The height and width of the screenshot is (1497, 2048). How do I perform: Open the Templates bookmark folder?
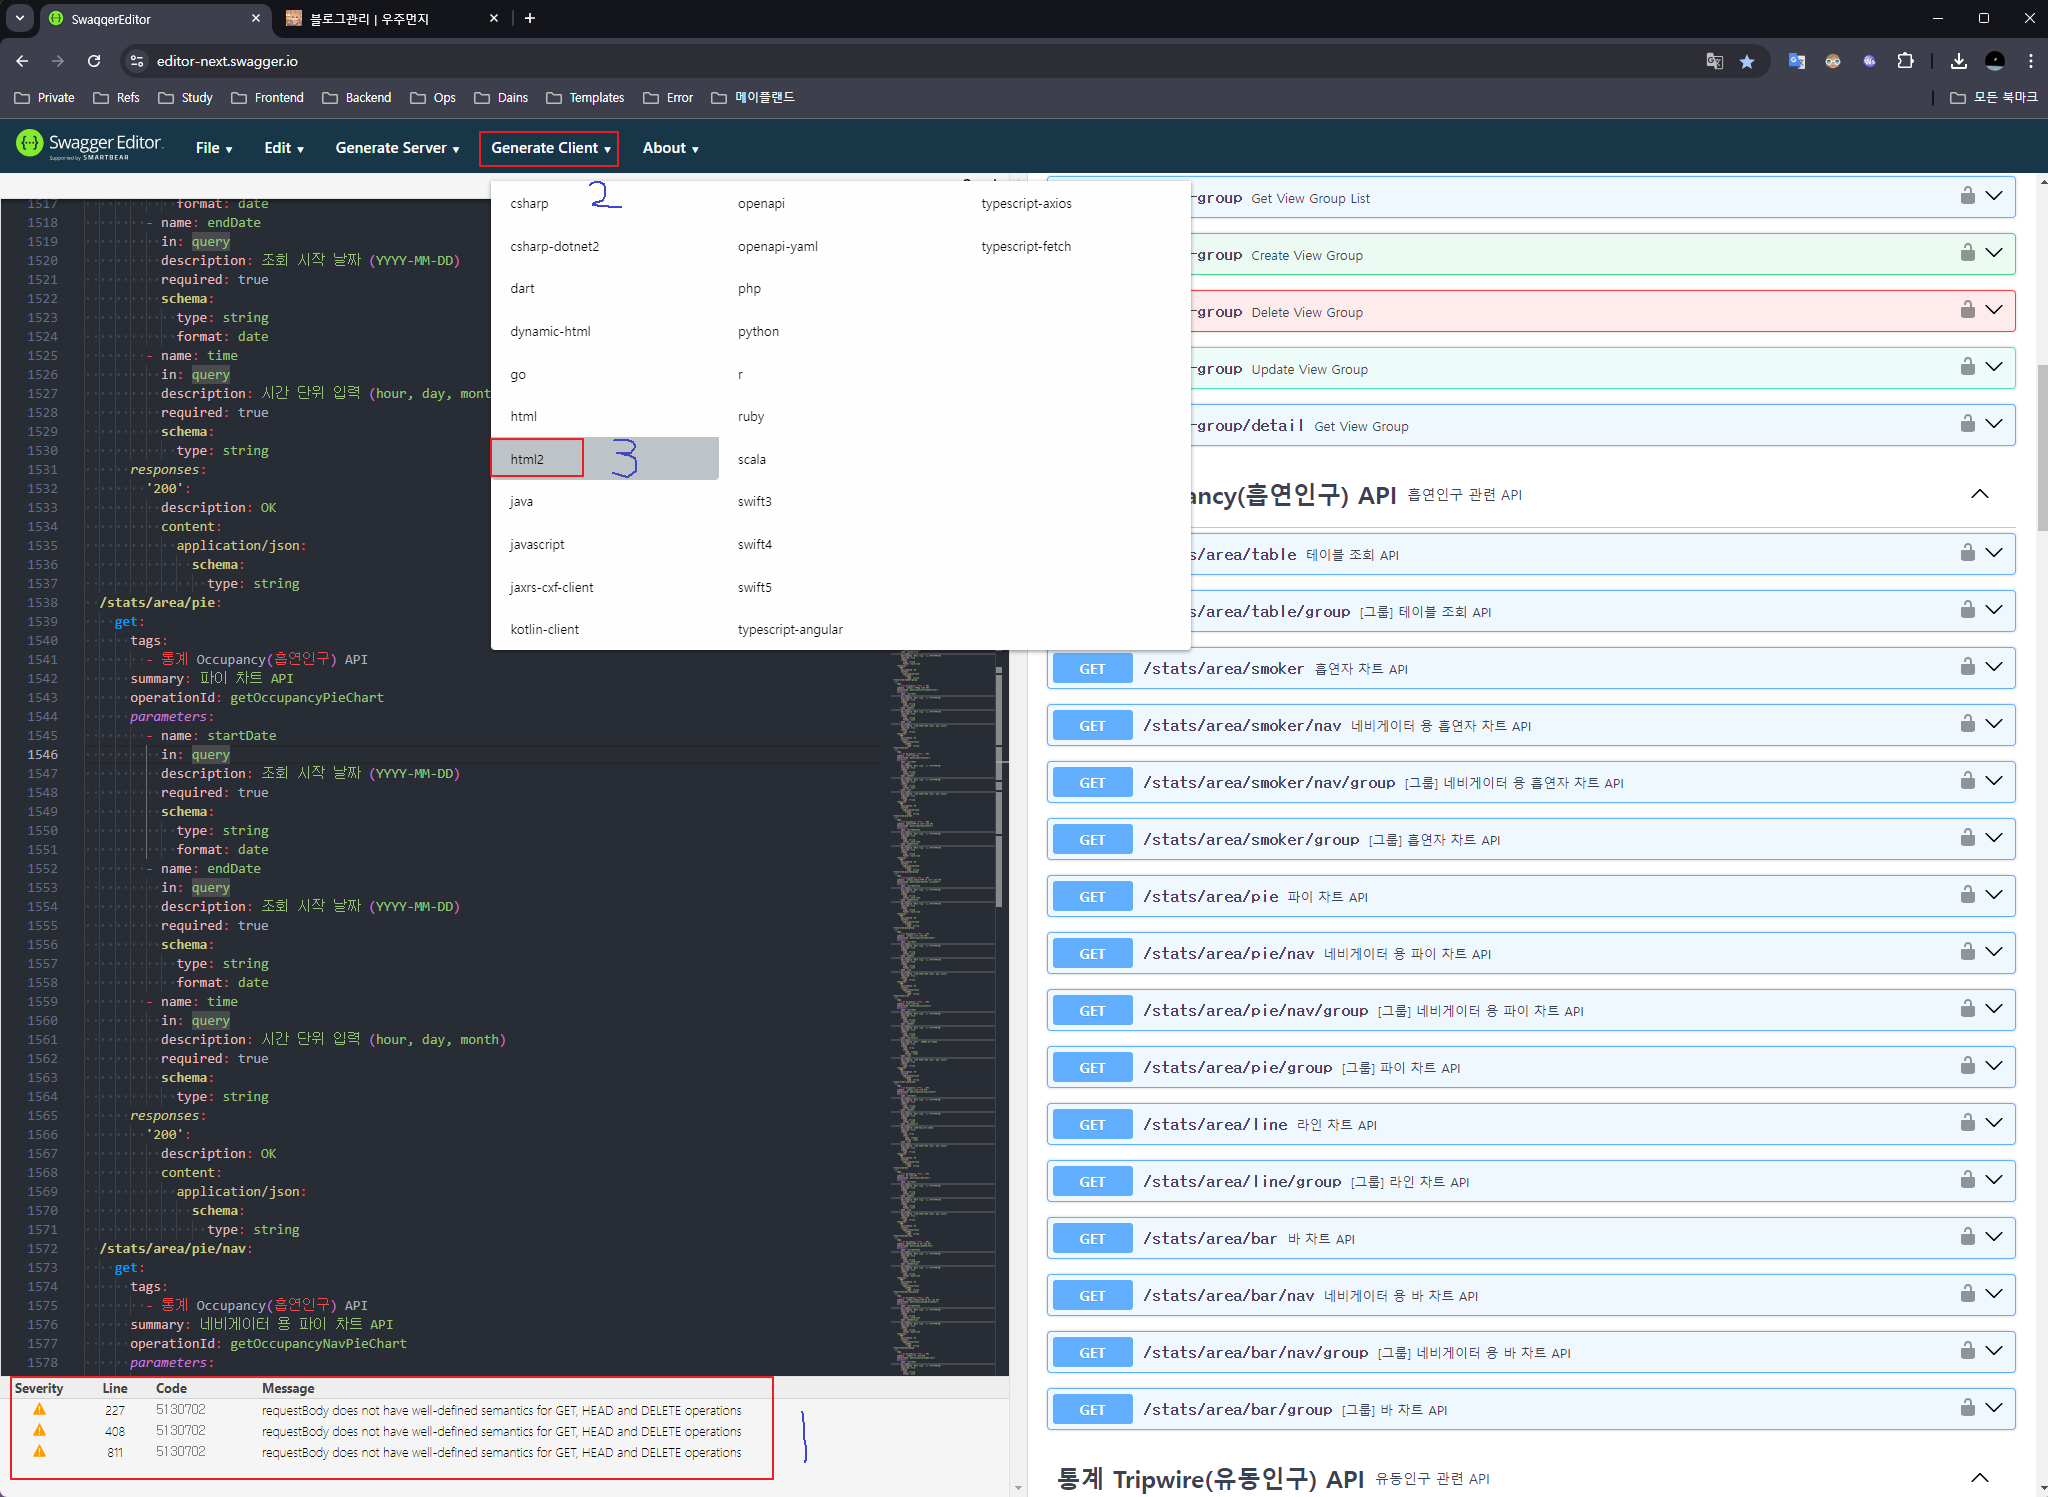586,98
